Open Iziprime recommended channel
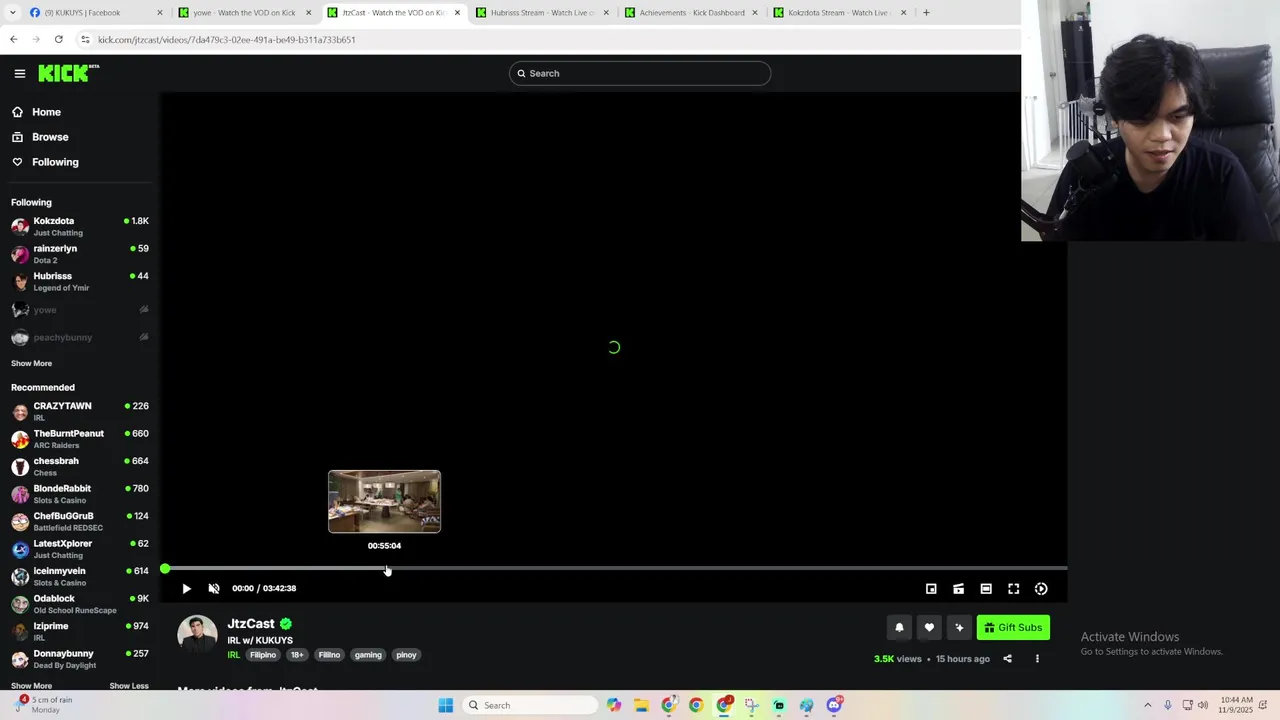The height and width of the screenshot is (720, 1280). [x=80, y=631]
